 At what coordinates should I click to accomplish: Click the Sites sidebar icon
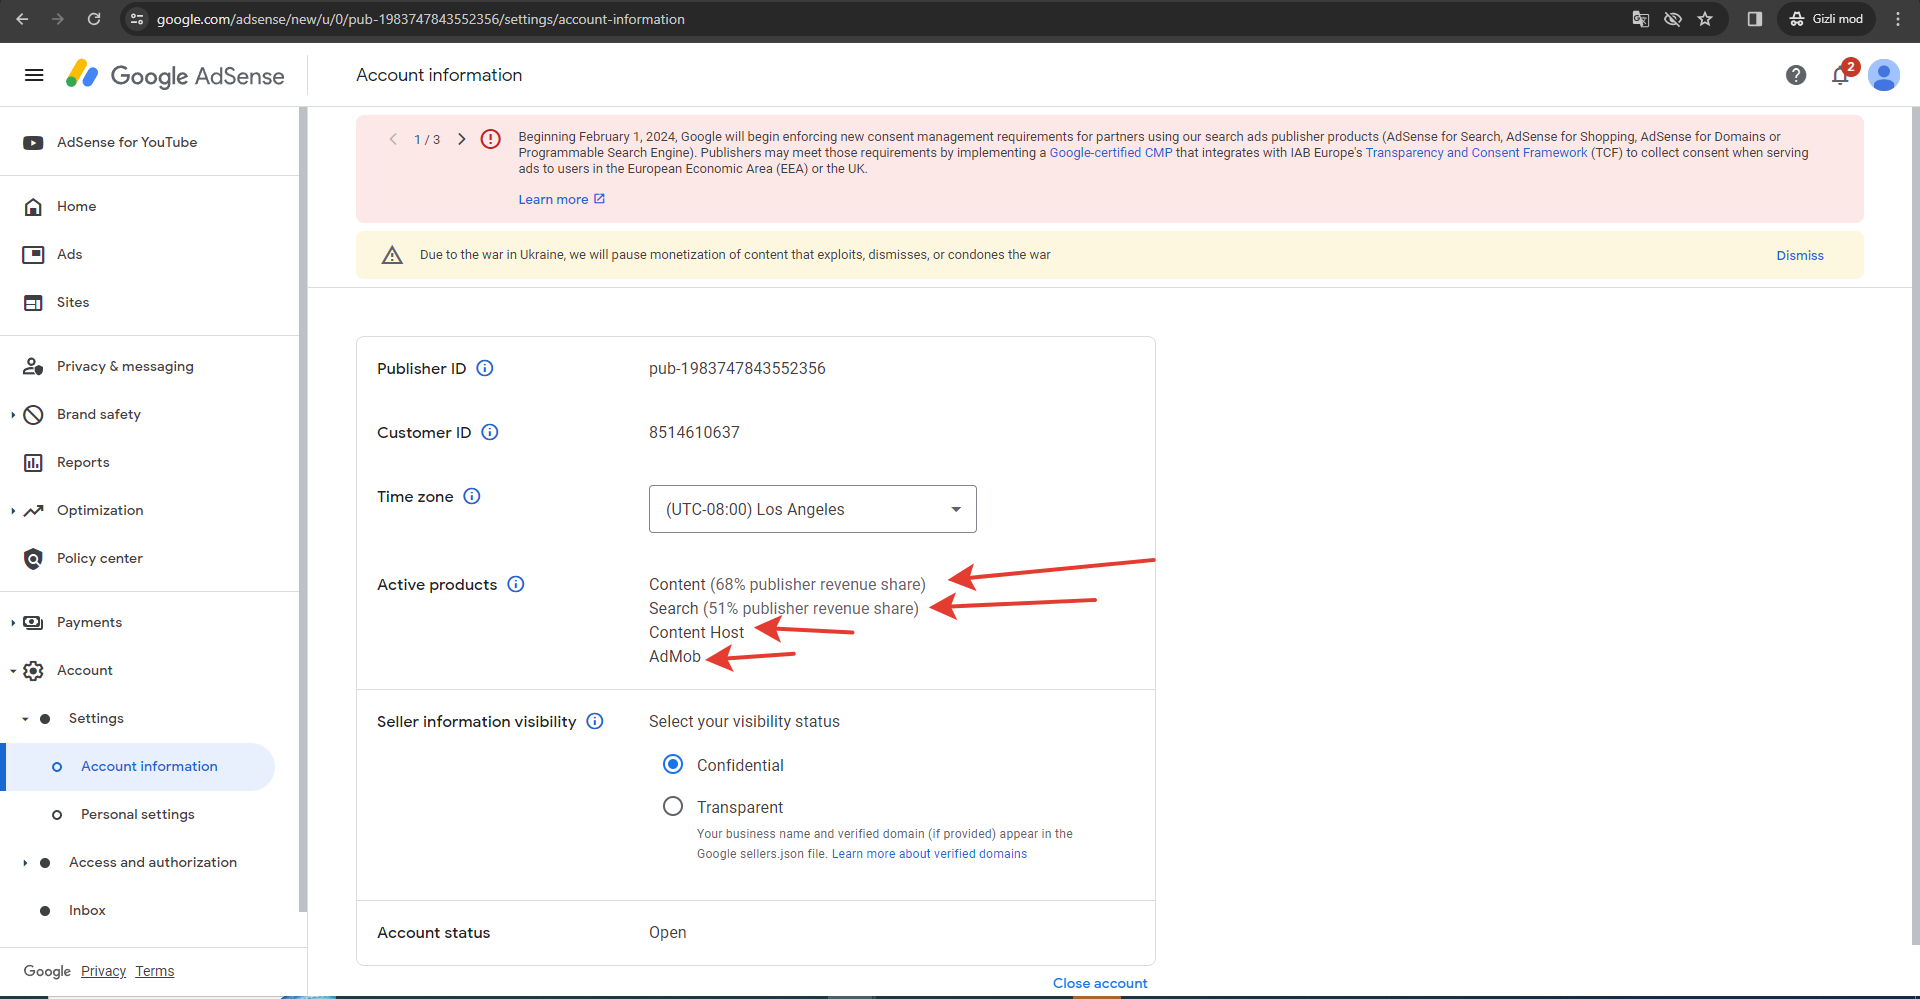tap(33, 303)
